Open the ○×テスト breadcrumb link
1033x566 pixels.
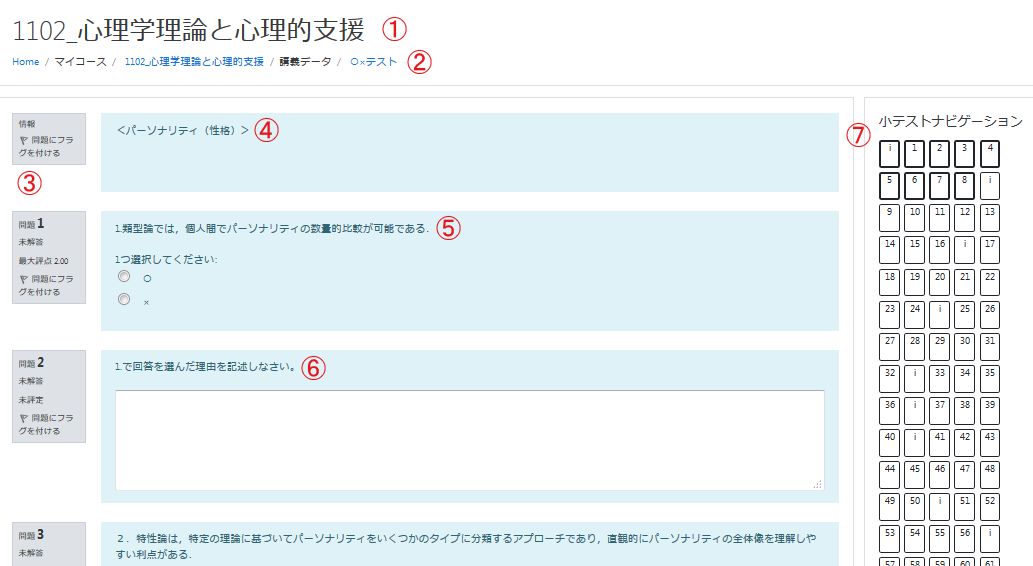pyautogui.click(x=373, y=62)
